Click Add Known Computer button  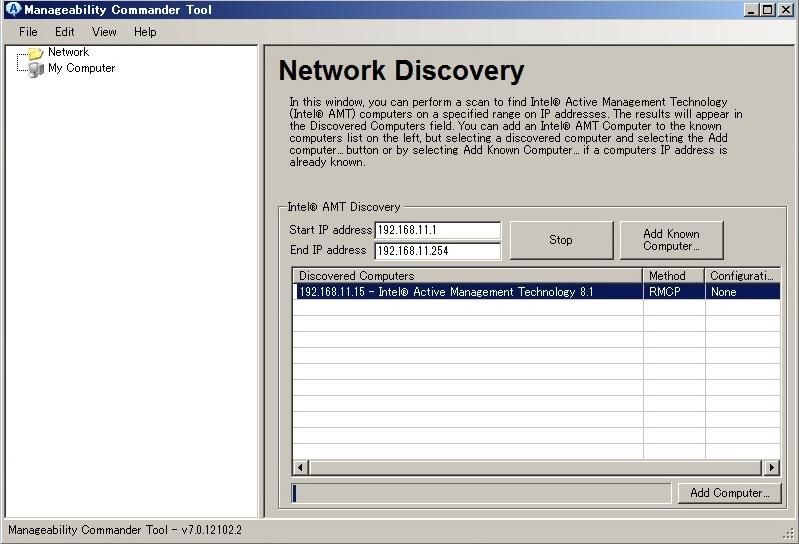click(672, 240)
